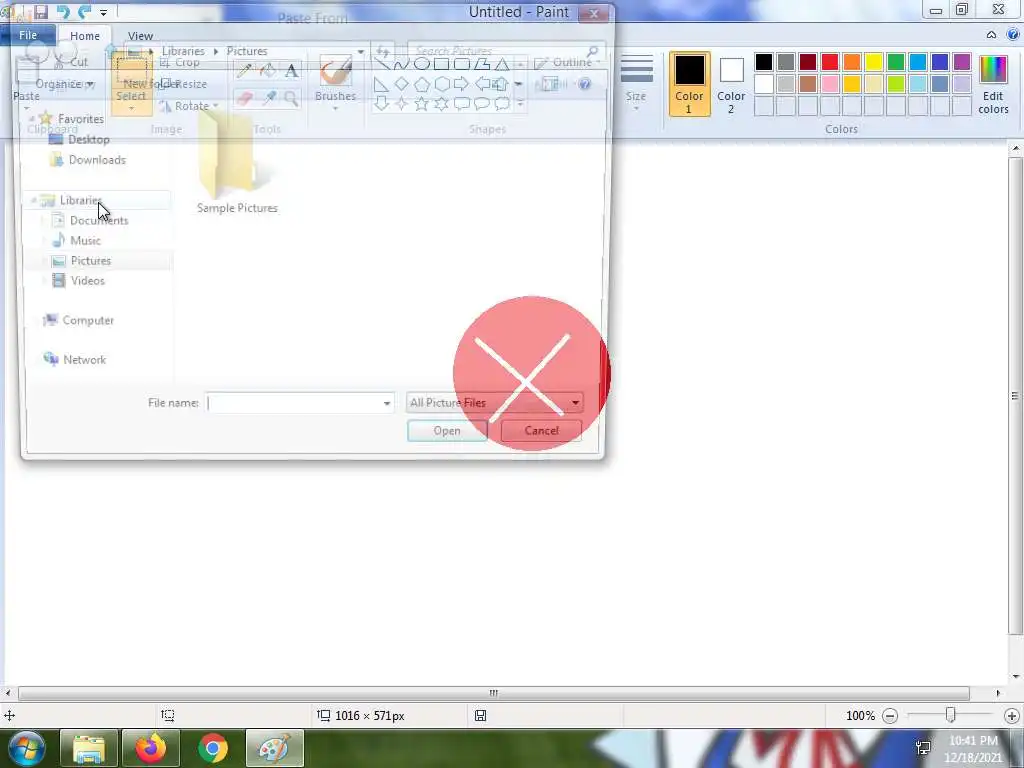The image size is (1024, 768).
Task: Click the Save icon in the quick access toolbar
Action: (40, 12)
